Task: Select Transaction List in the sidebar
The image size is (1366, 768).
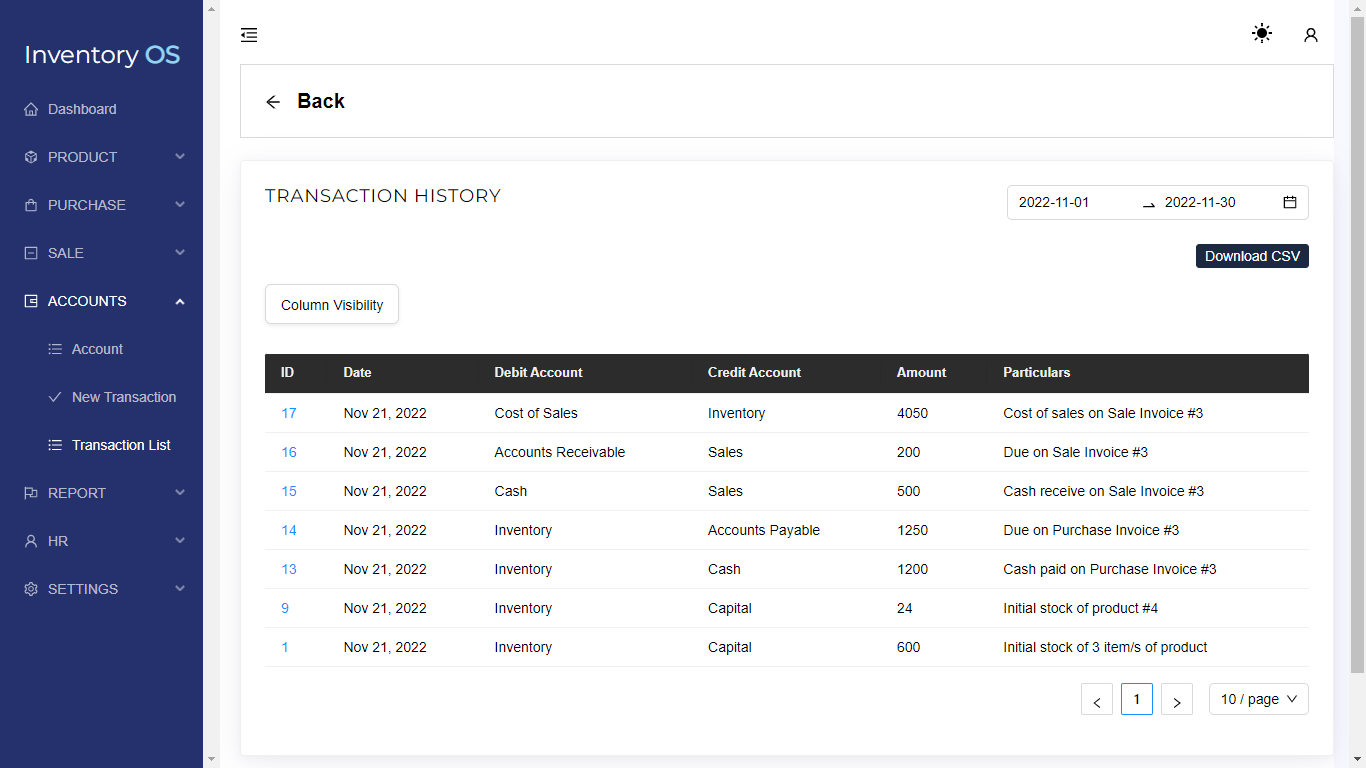Action: [121, 445]
